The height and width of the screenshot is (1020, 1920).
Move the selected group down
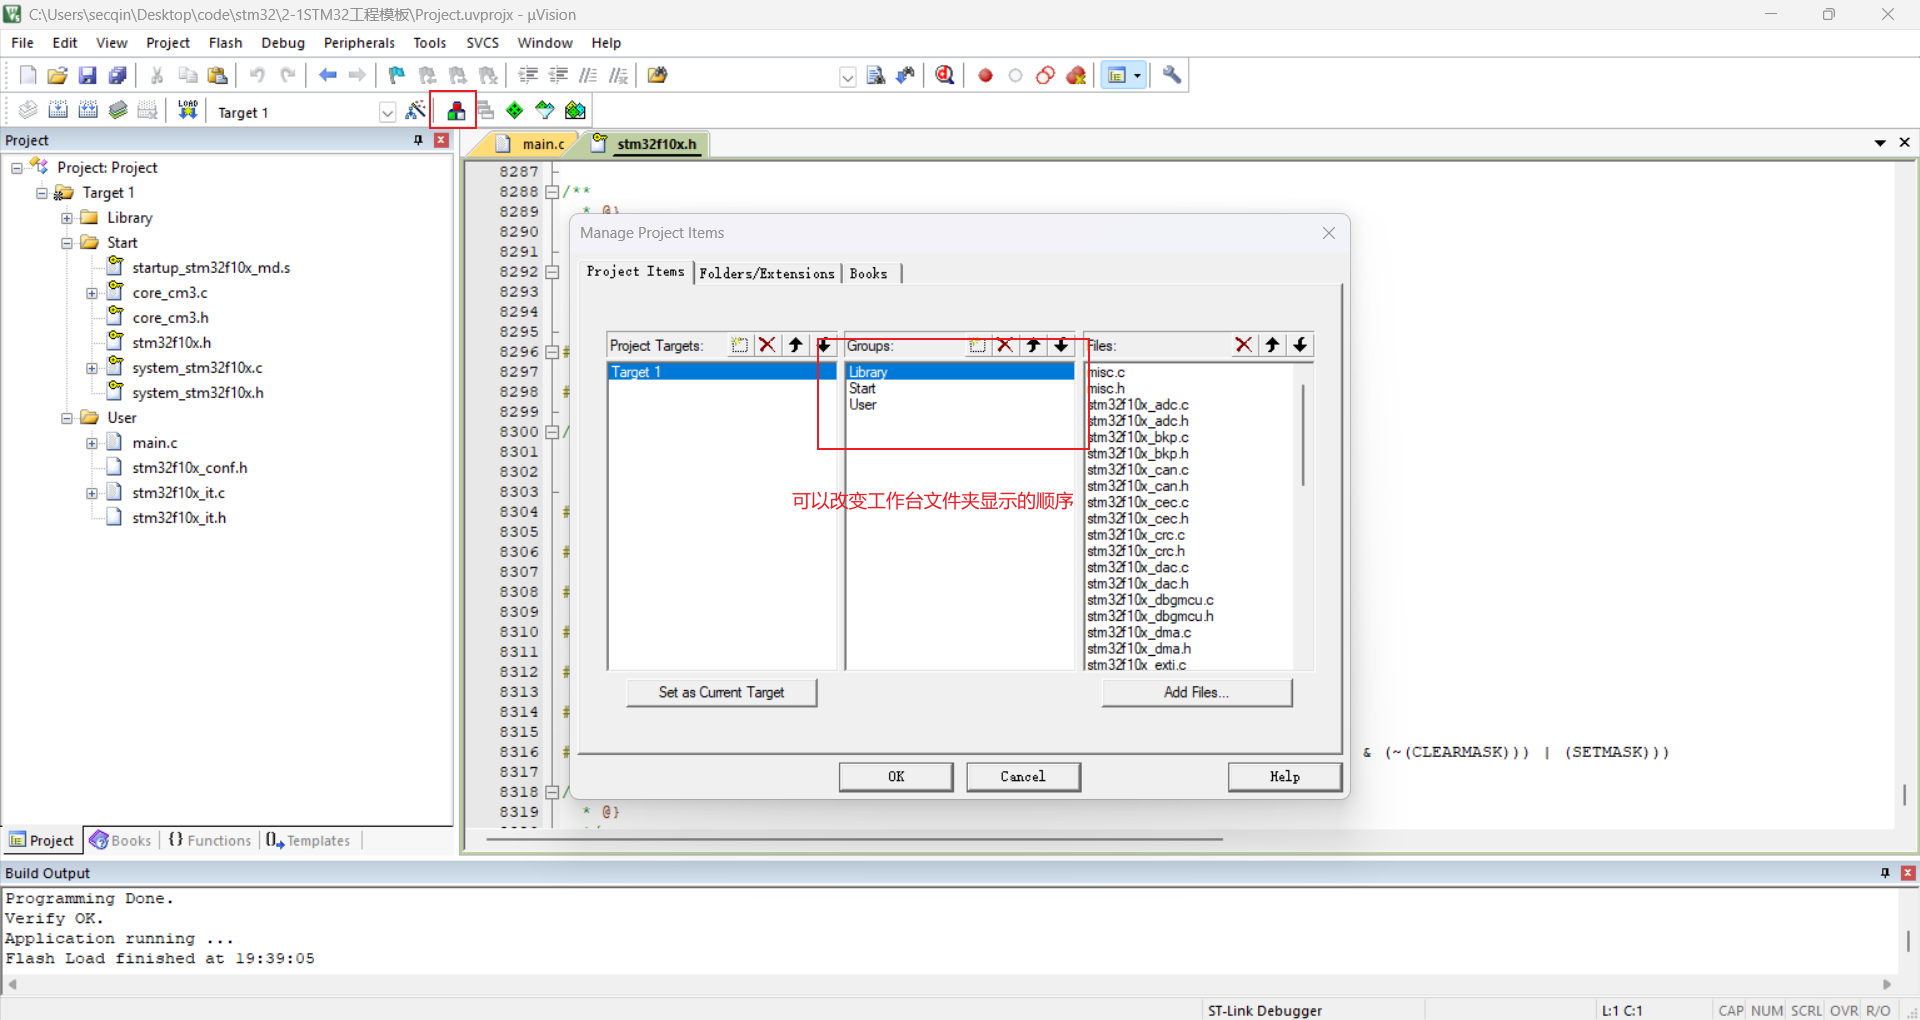tap(1061, 345)
